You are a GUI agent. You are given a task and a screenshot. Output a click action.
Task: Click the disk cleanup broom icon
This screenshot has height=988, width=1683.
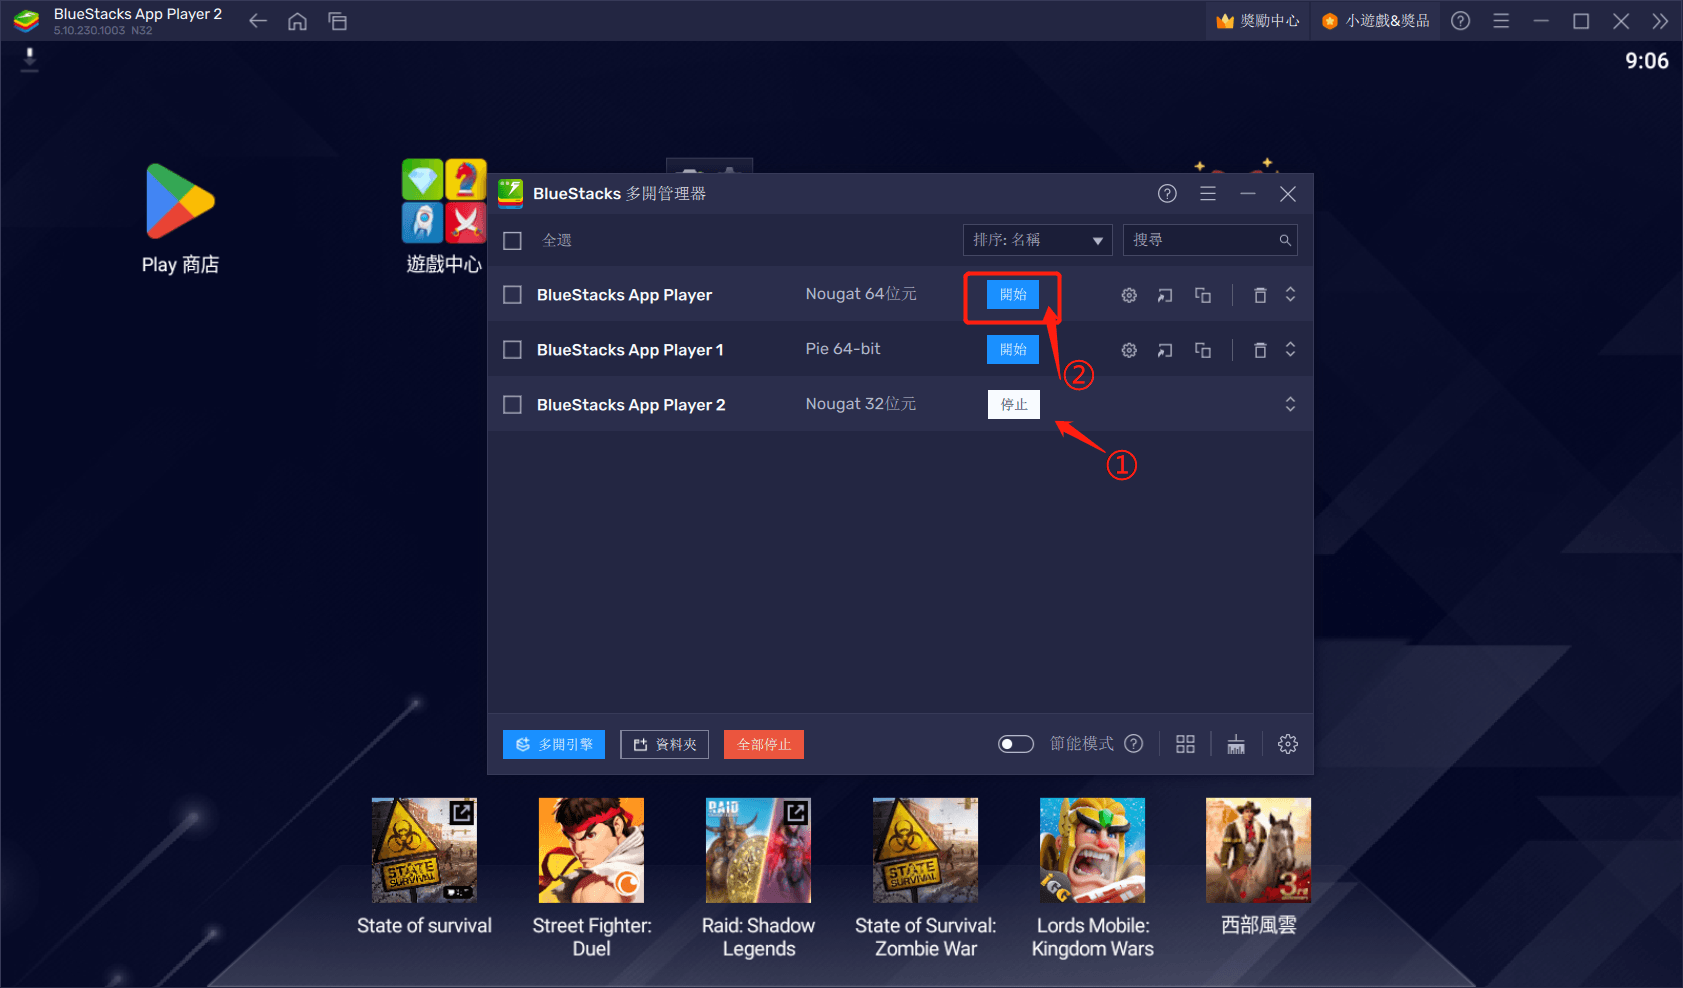(x=1236, y=744)
